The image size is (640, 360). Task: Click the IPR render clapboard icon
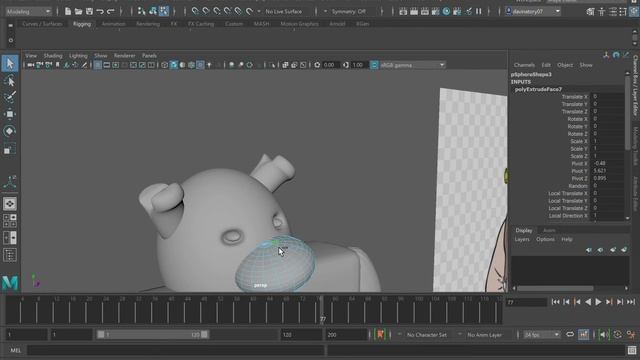(425, 11)
